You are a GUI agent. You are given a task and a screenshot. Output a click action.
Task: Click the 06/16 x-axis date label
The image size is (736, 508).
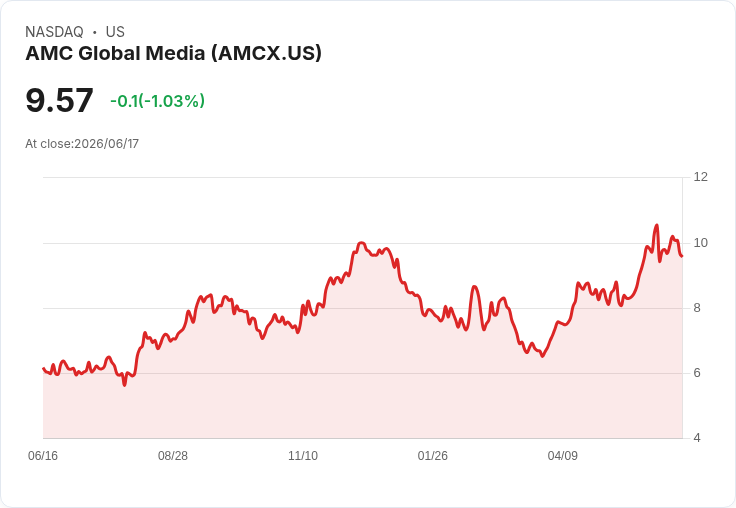43,455
